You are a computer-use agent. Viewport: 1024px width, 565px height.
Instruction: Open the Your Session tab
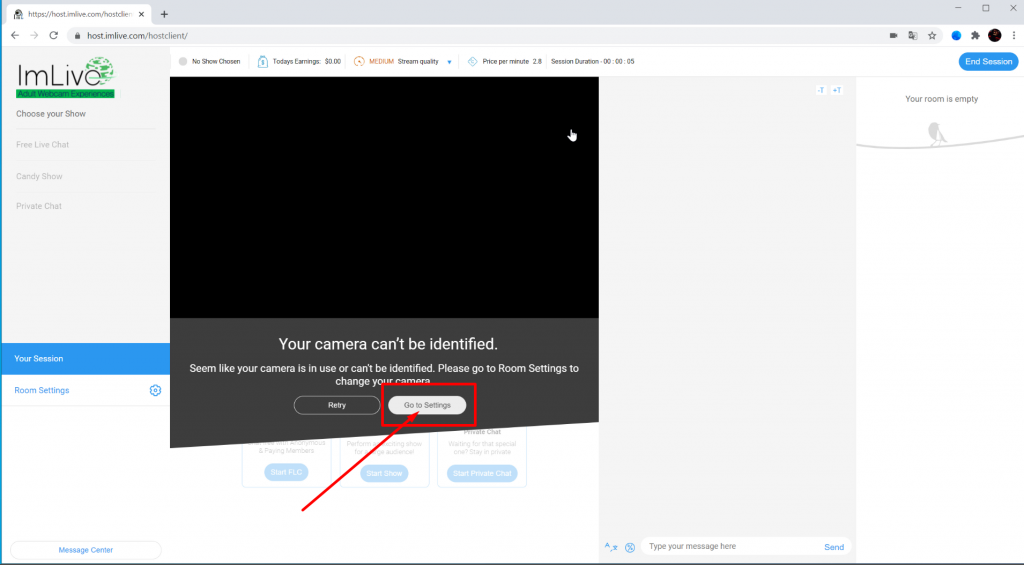click(x=86, y=359)
